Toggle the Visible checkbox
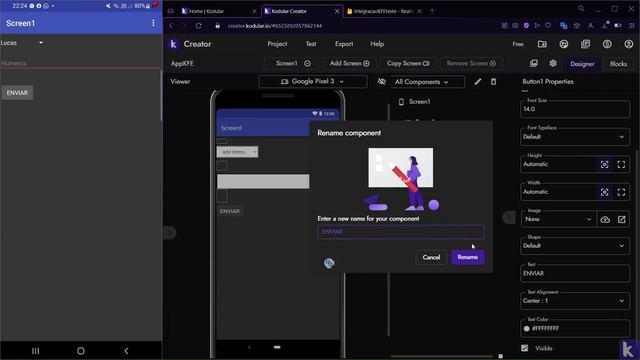The width and height of the screenshot is (640, 360). 524,348
